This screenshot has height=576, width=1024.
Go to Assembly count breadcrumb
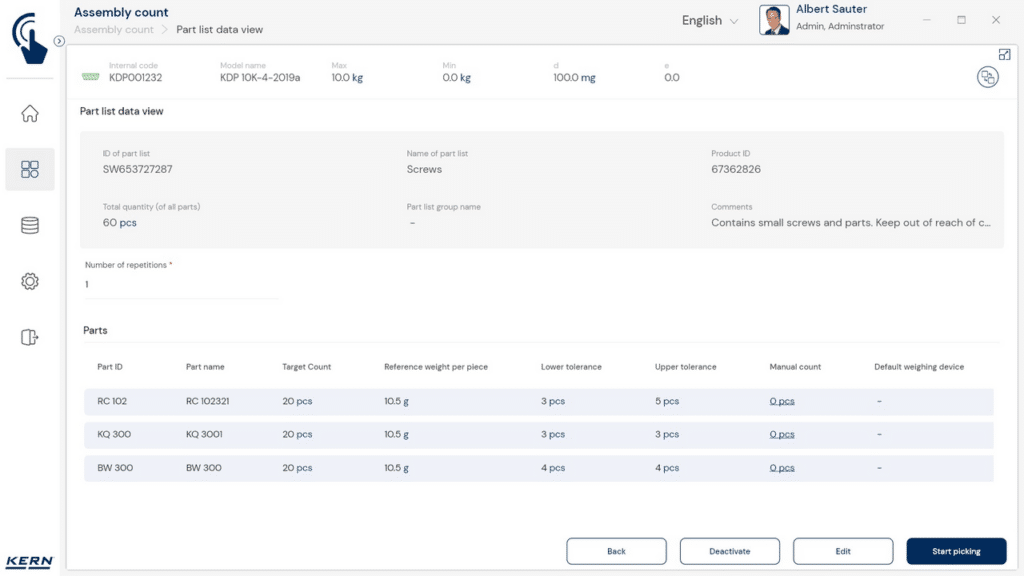pyautogui.click(x=114, y=30)
